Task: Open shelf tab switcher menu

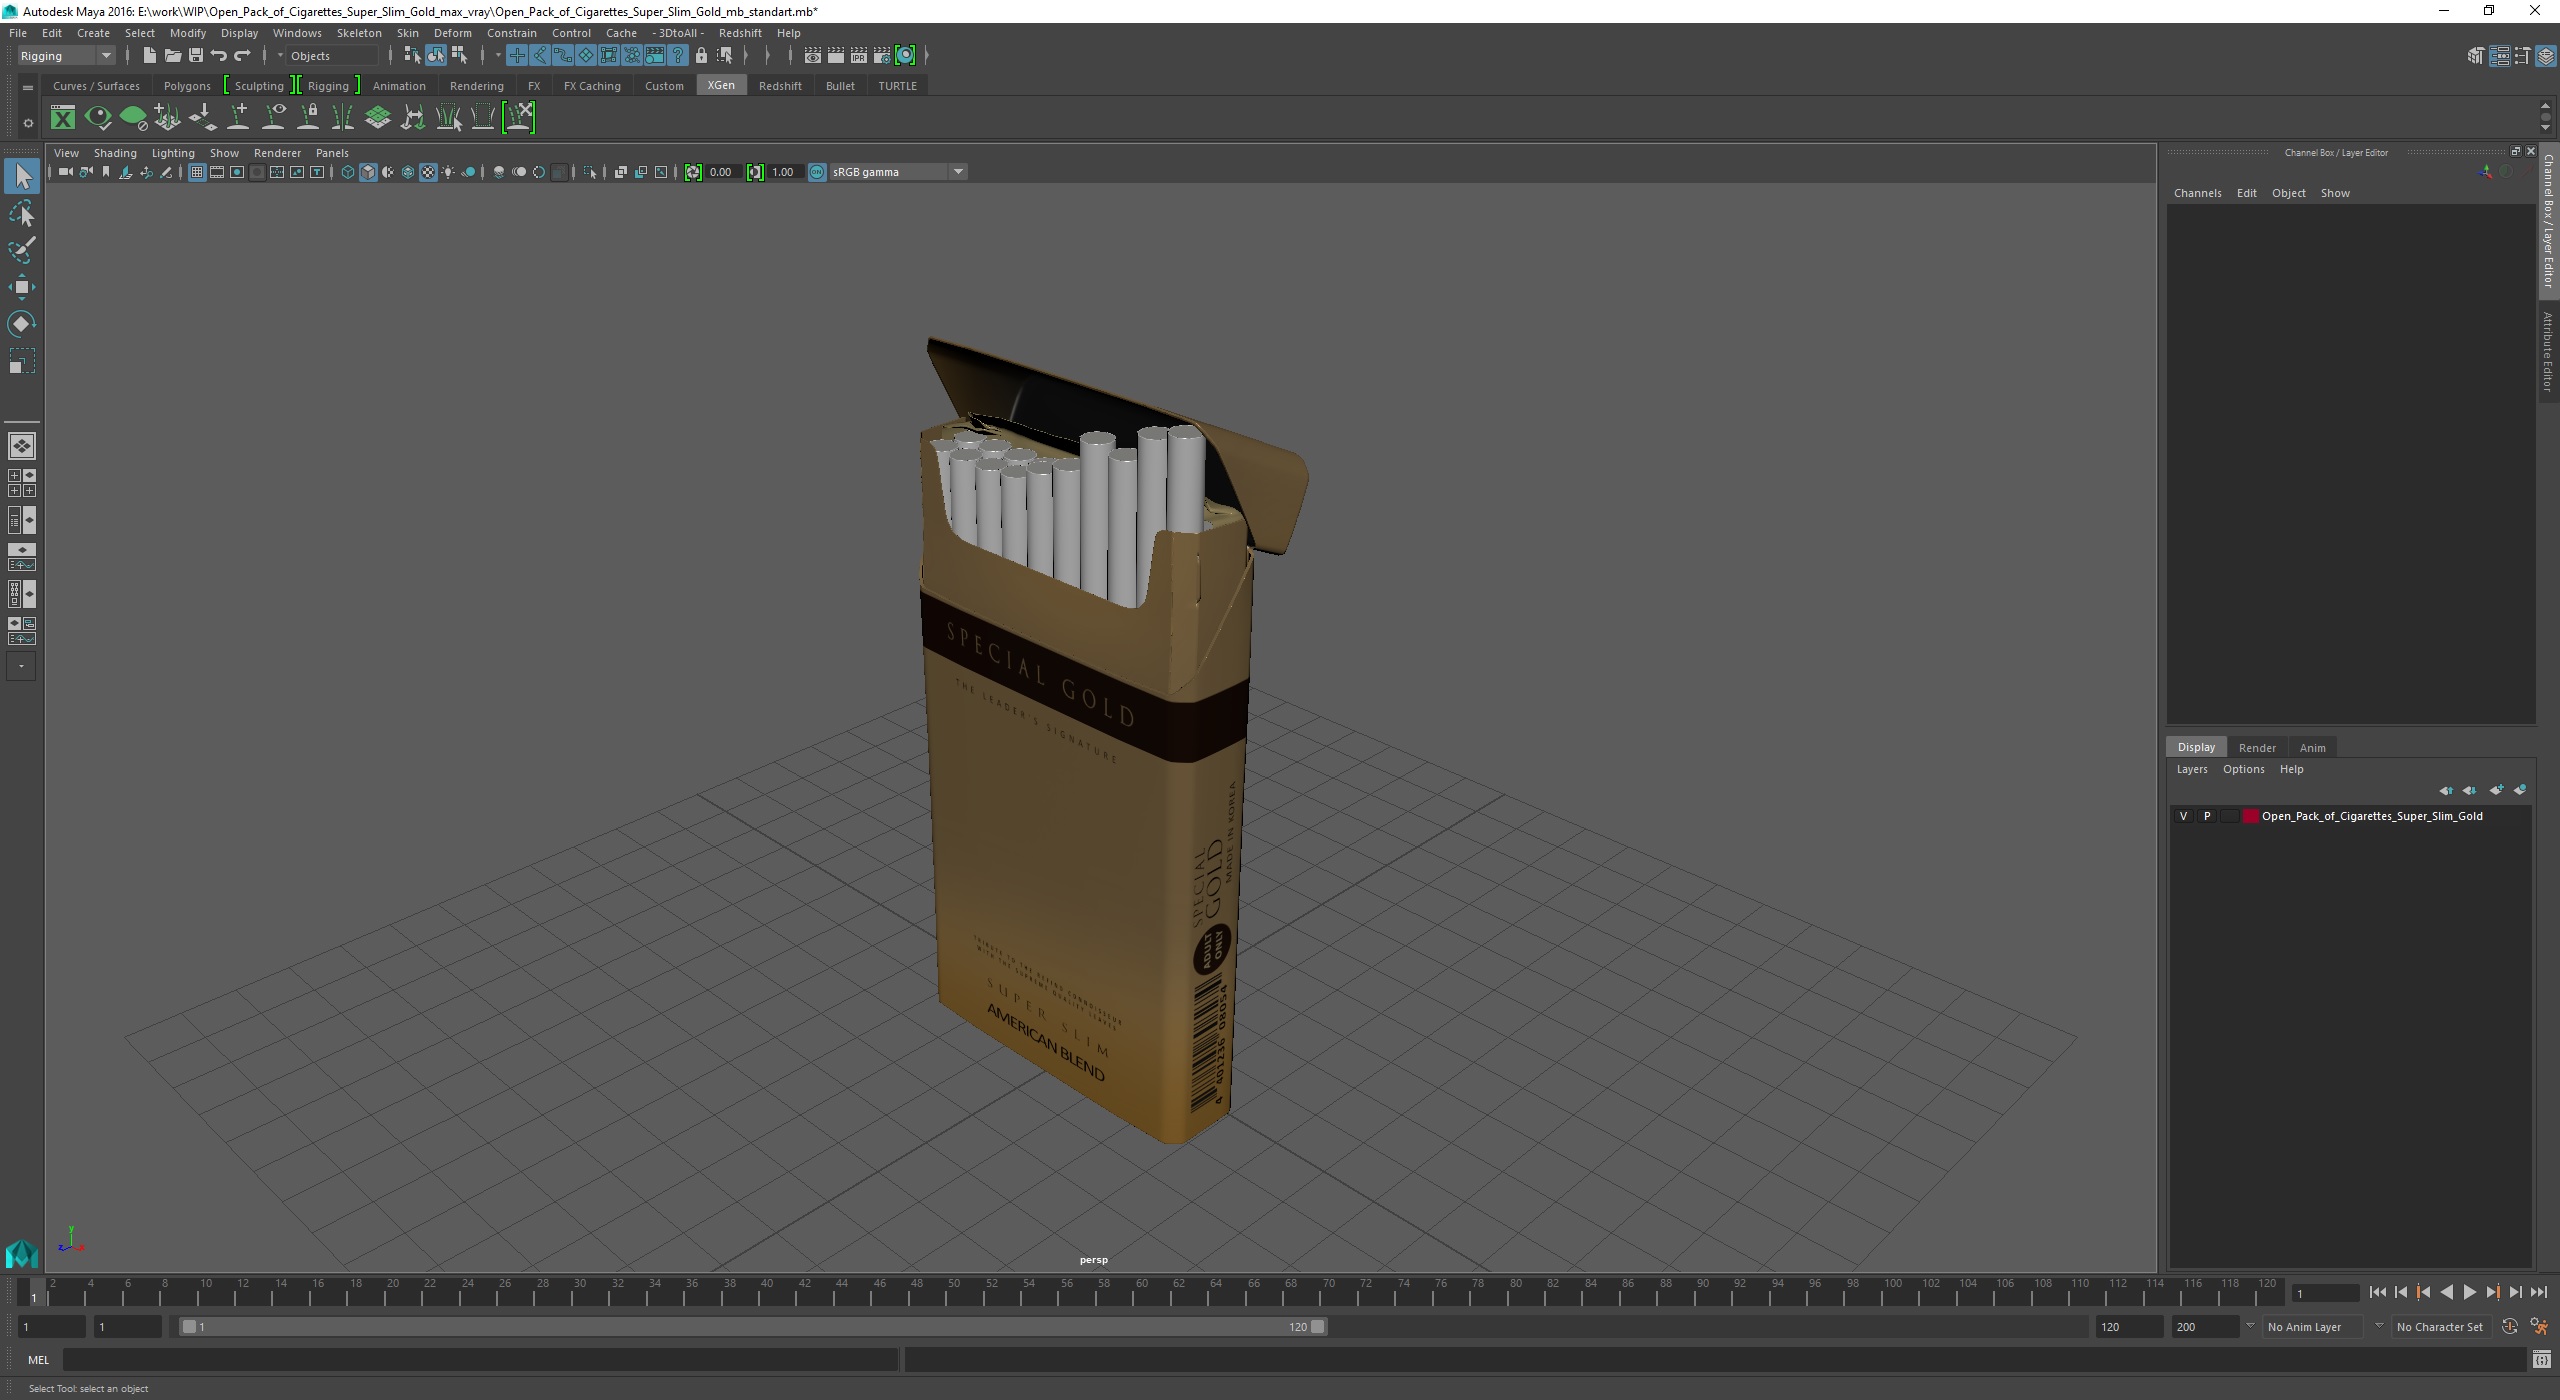Action: (28, 88)
